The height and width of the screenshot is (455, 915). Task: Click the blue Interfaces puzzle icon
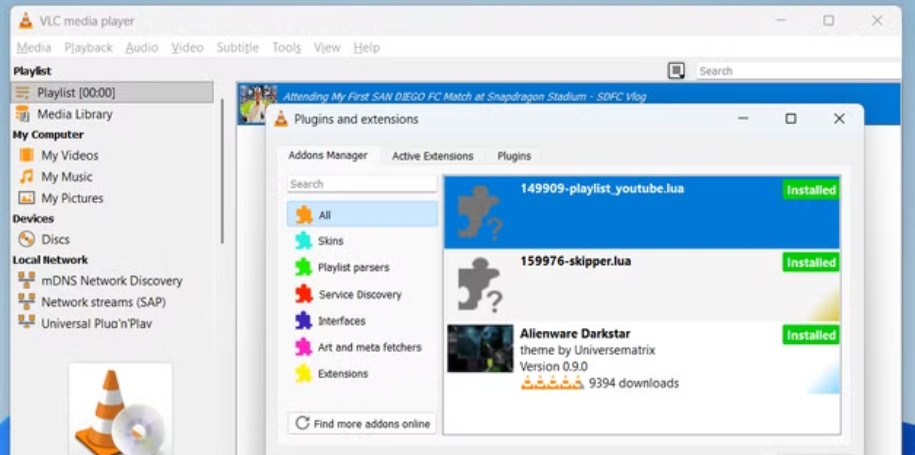pos(304,321)
